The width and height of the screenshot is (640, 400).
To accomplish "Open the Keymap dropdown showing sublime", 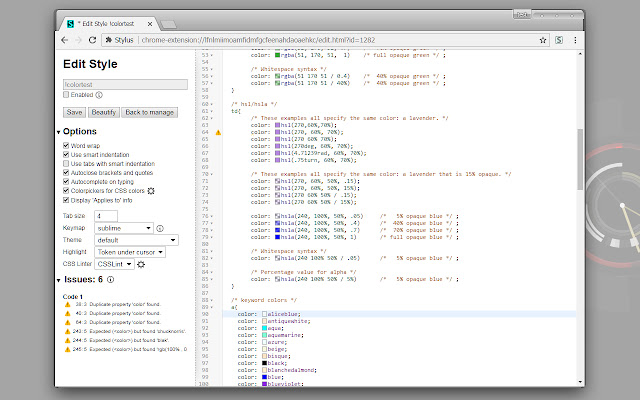I will pyautogui.click(x=124, y=228).
